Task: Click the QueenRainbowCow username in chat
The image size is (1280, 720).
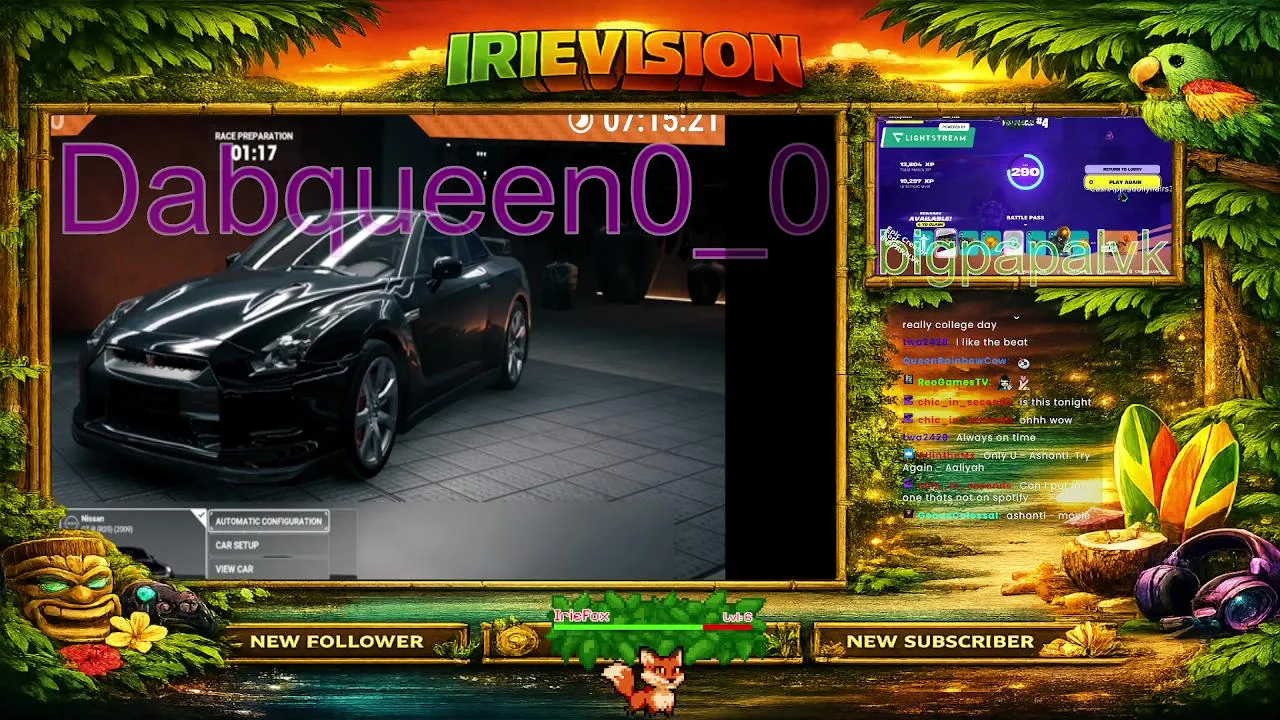Action: click(955, 361)
